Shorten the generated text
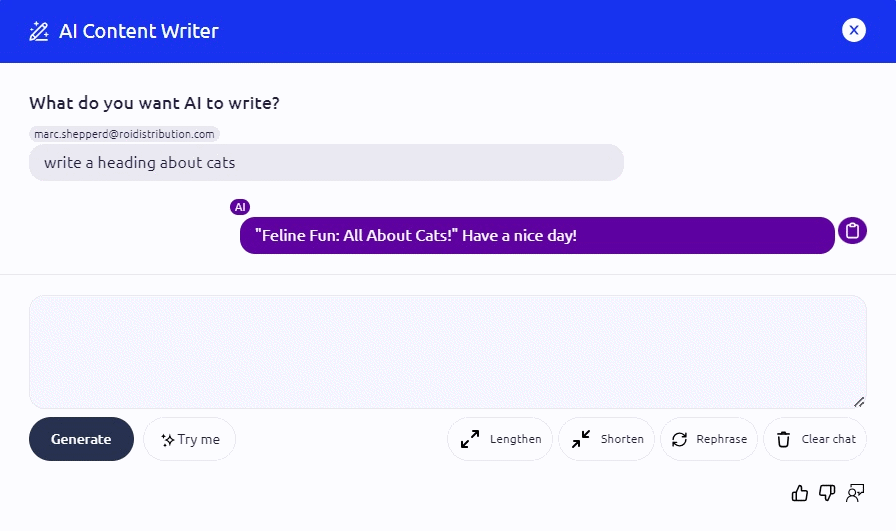 [x=606, y=439]
